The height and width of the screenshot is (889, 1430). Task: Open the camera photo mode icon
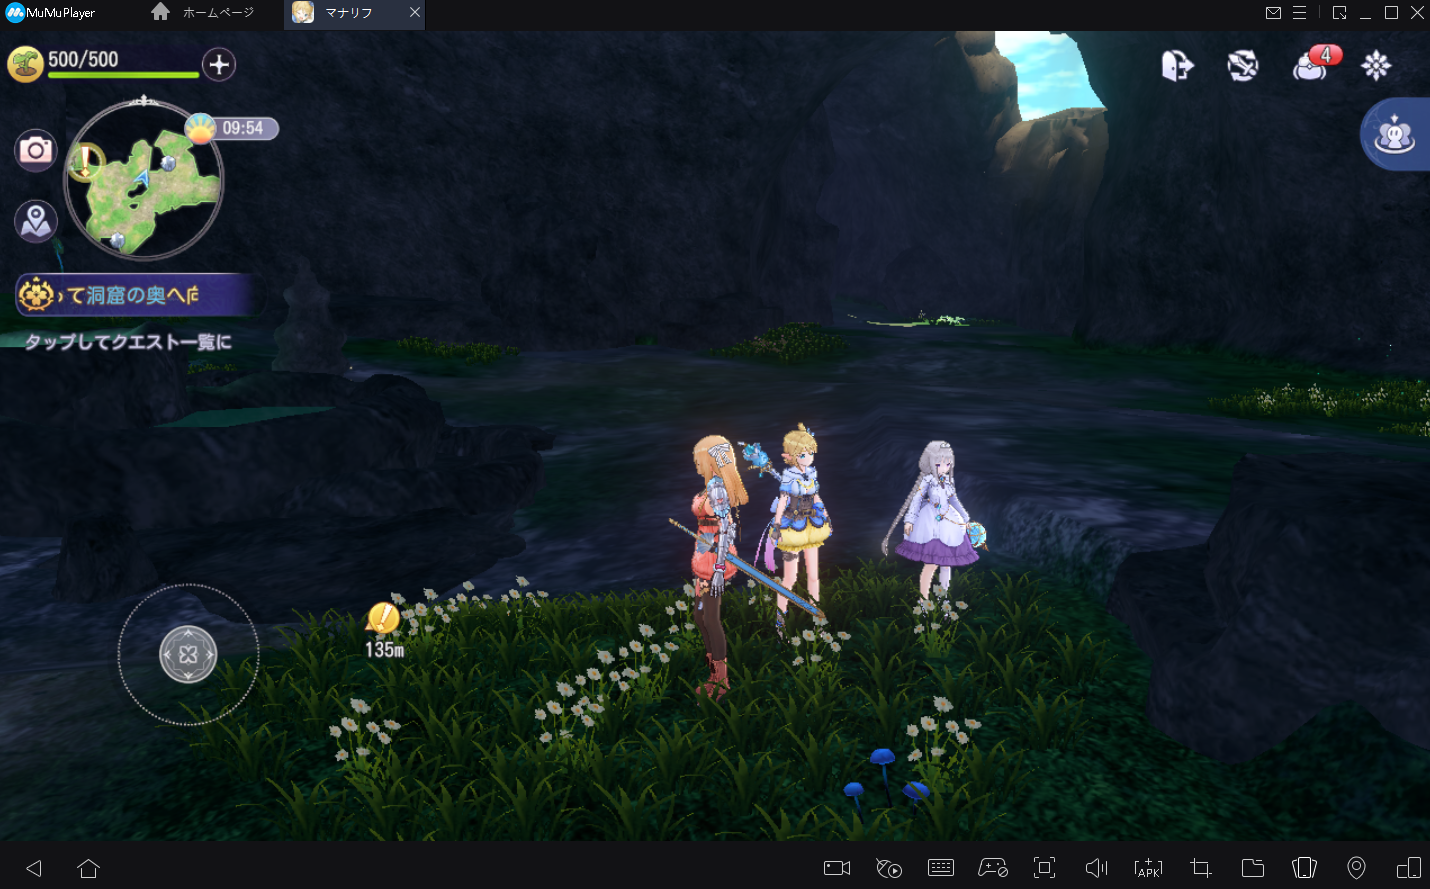click(x=36, y=150)
